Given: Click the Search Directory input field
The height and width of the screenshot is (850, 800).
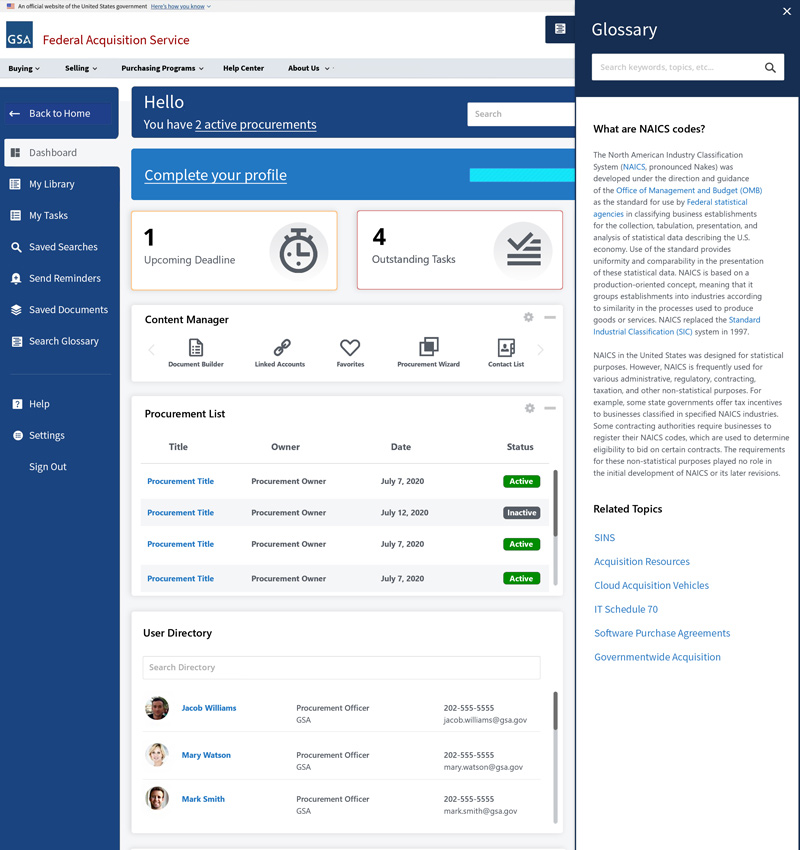Looking at the screenshot, I should 341,667.
